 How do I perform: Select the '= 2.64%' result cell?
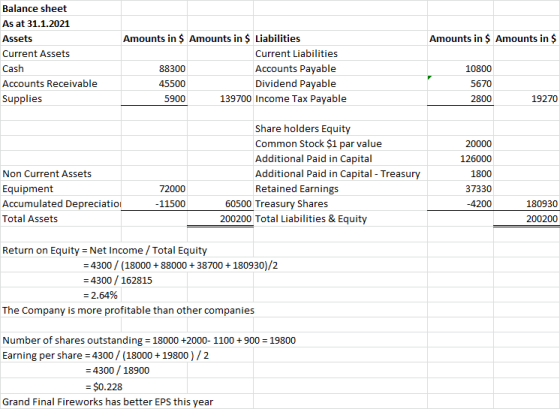click(100, 295)
